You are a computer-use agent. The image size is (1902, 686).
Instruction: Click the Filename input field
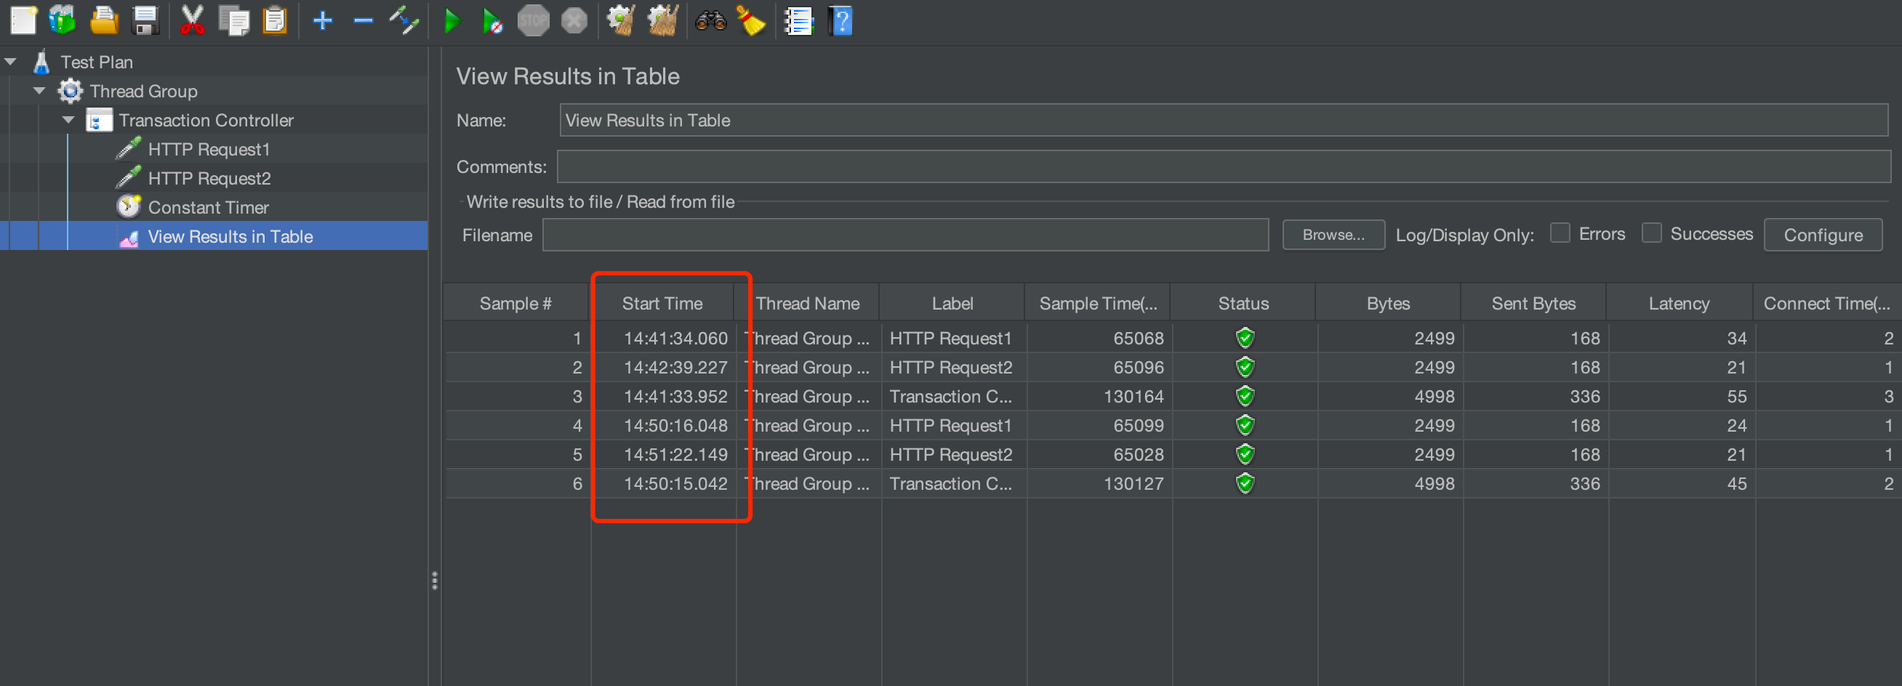tap(905, 235)
